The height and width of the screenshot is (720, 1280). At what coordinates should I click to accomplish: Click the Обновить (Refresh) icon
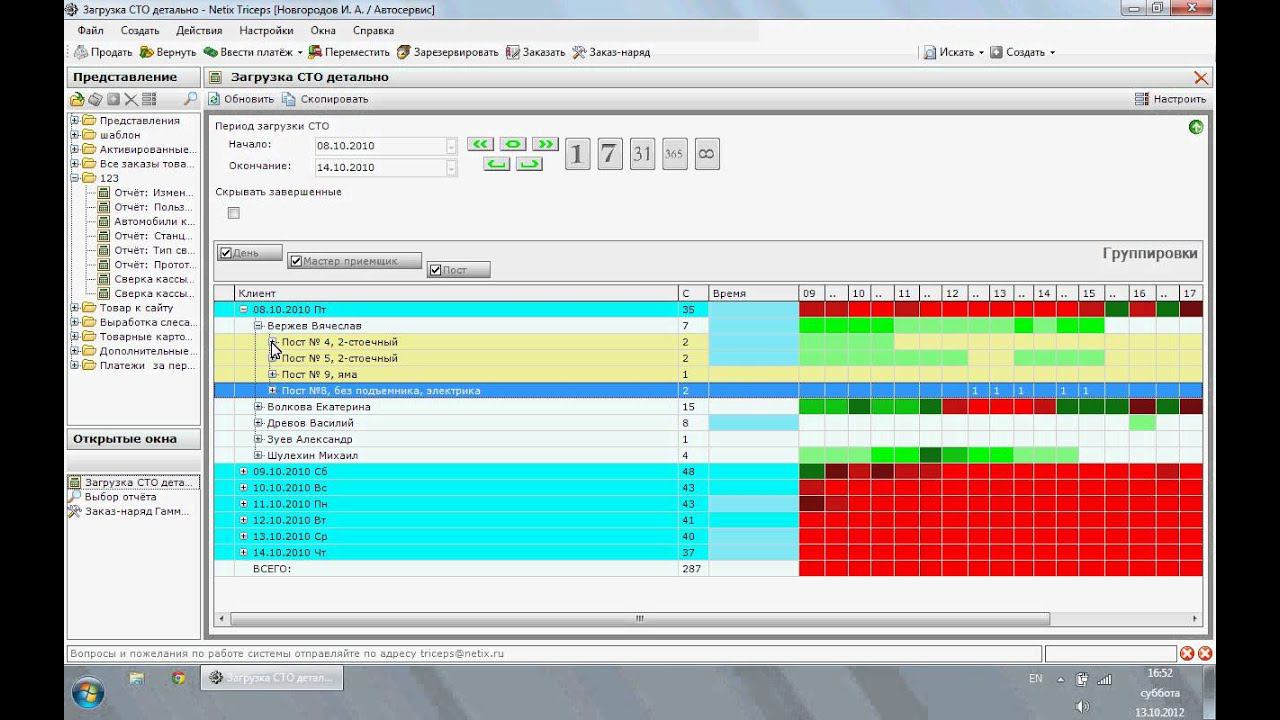click(x=214, y=99)
